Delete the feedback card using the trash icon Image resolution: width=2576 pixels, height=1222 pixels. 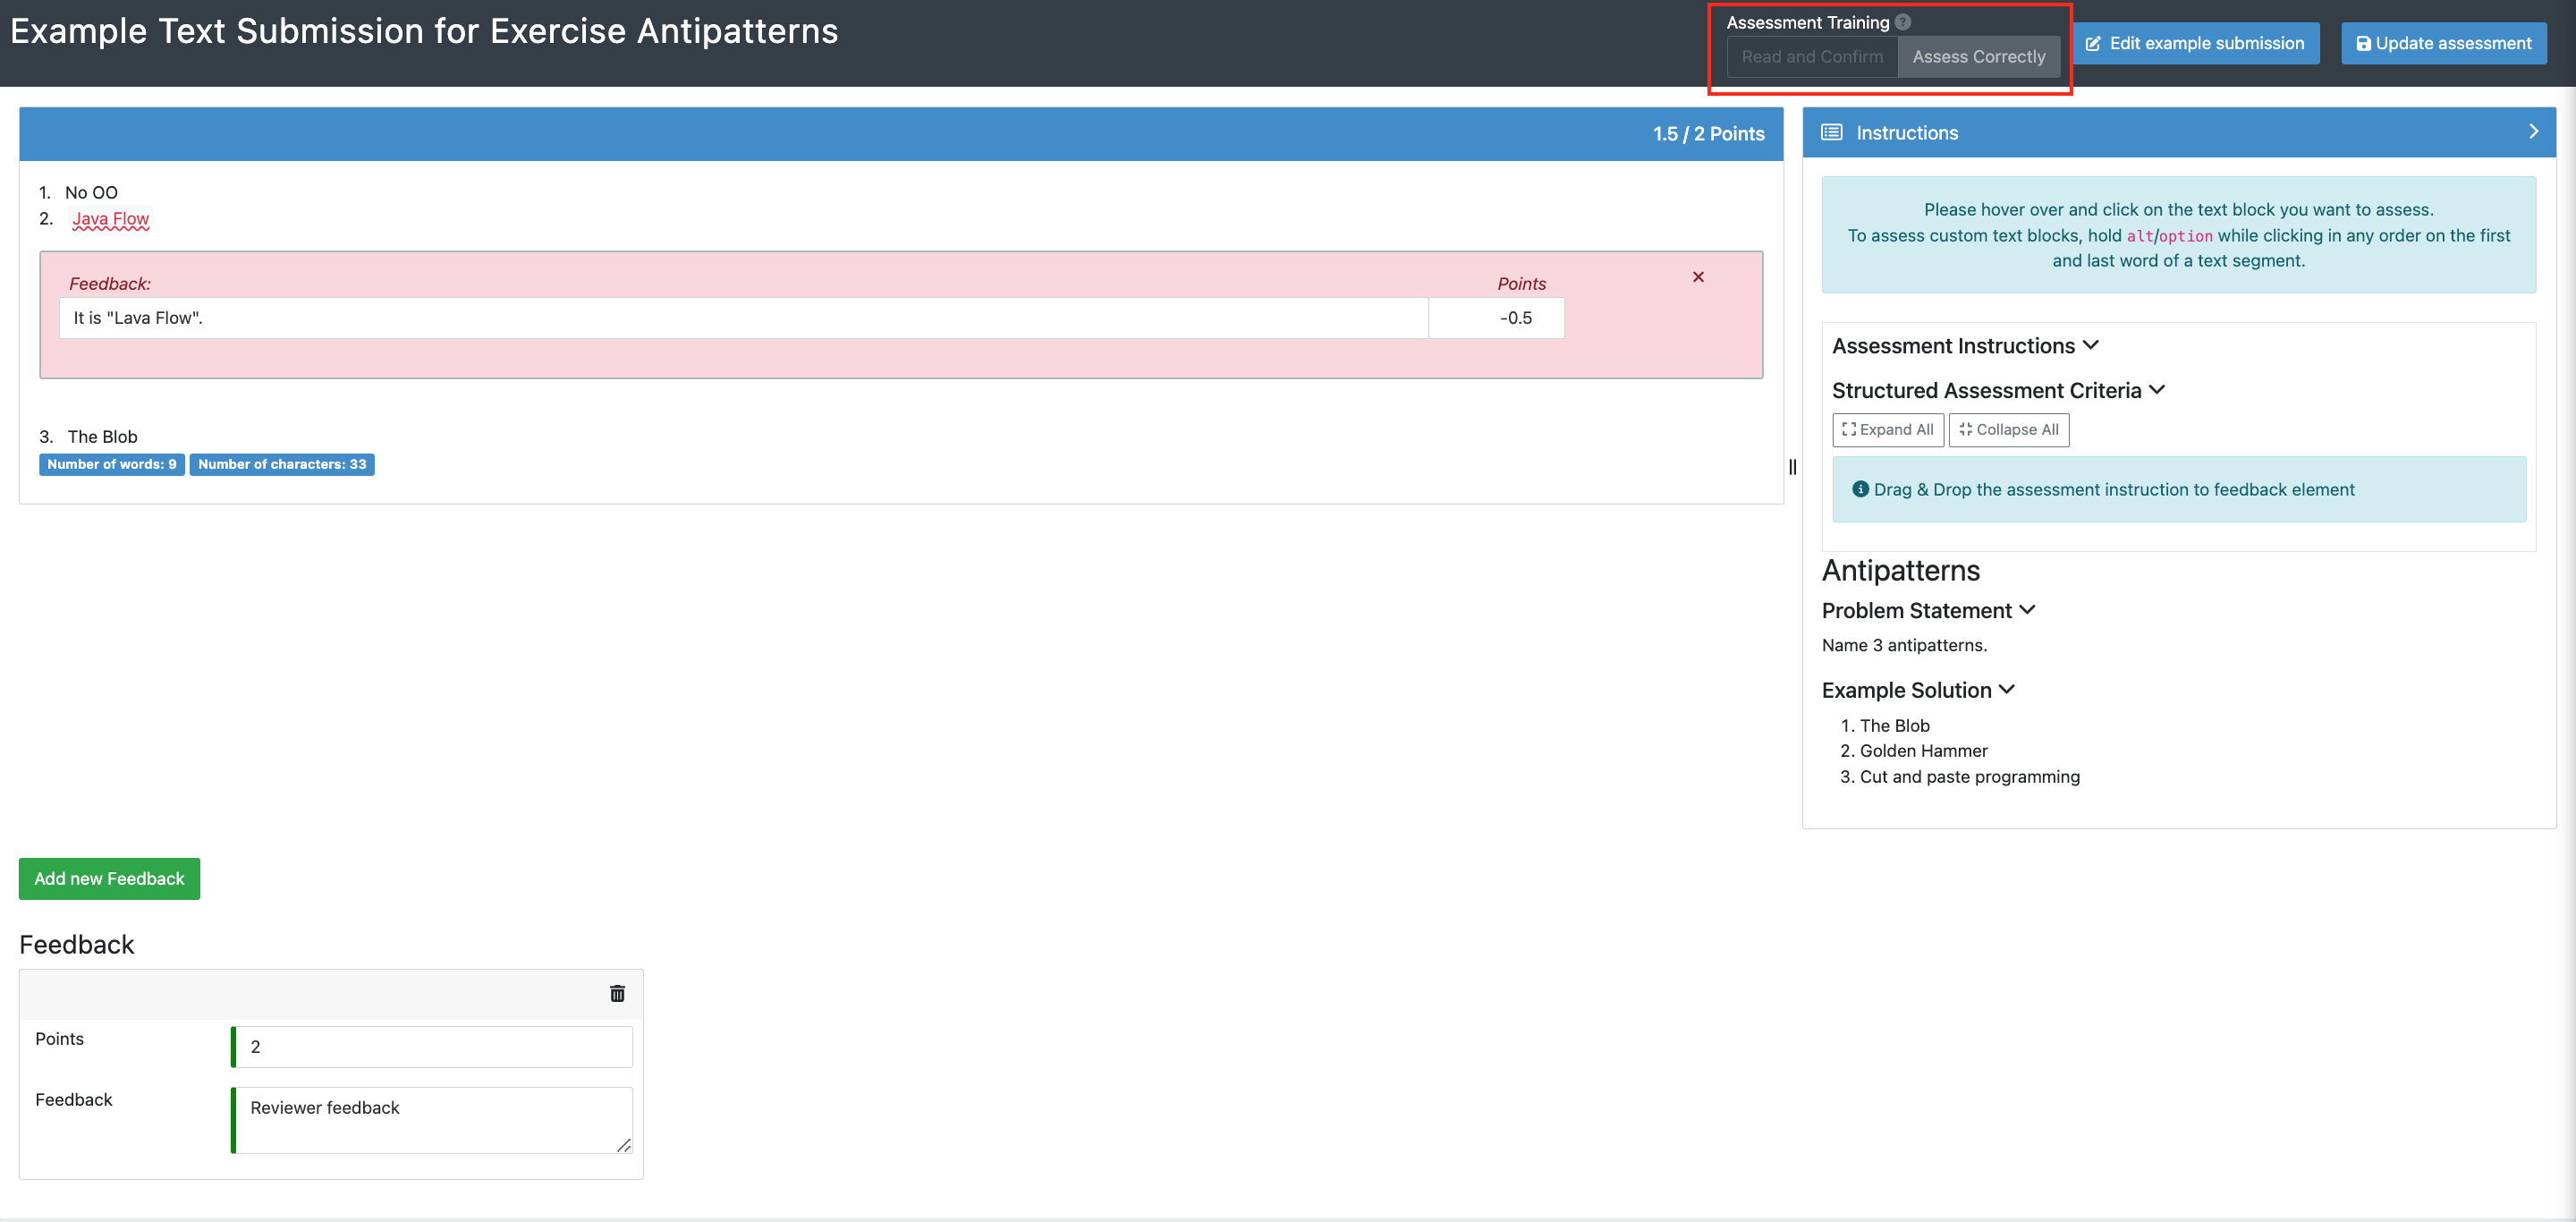coord(617,993)
